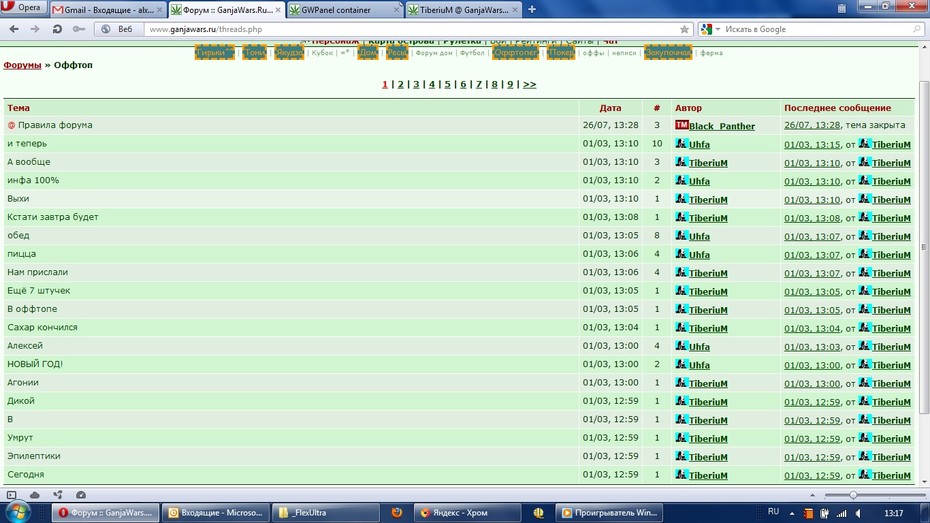Click the zoom arrow beside the zoom slider
Screen dimensions: 930x523
pos(812,495)
